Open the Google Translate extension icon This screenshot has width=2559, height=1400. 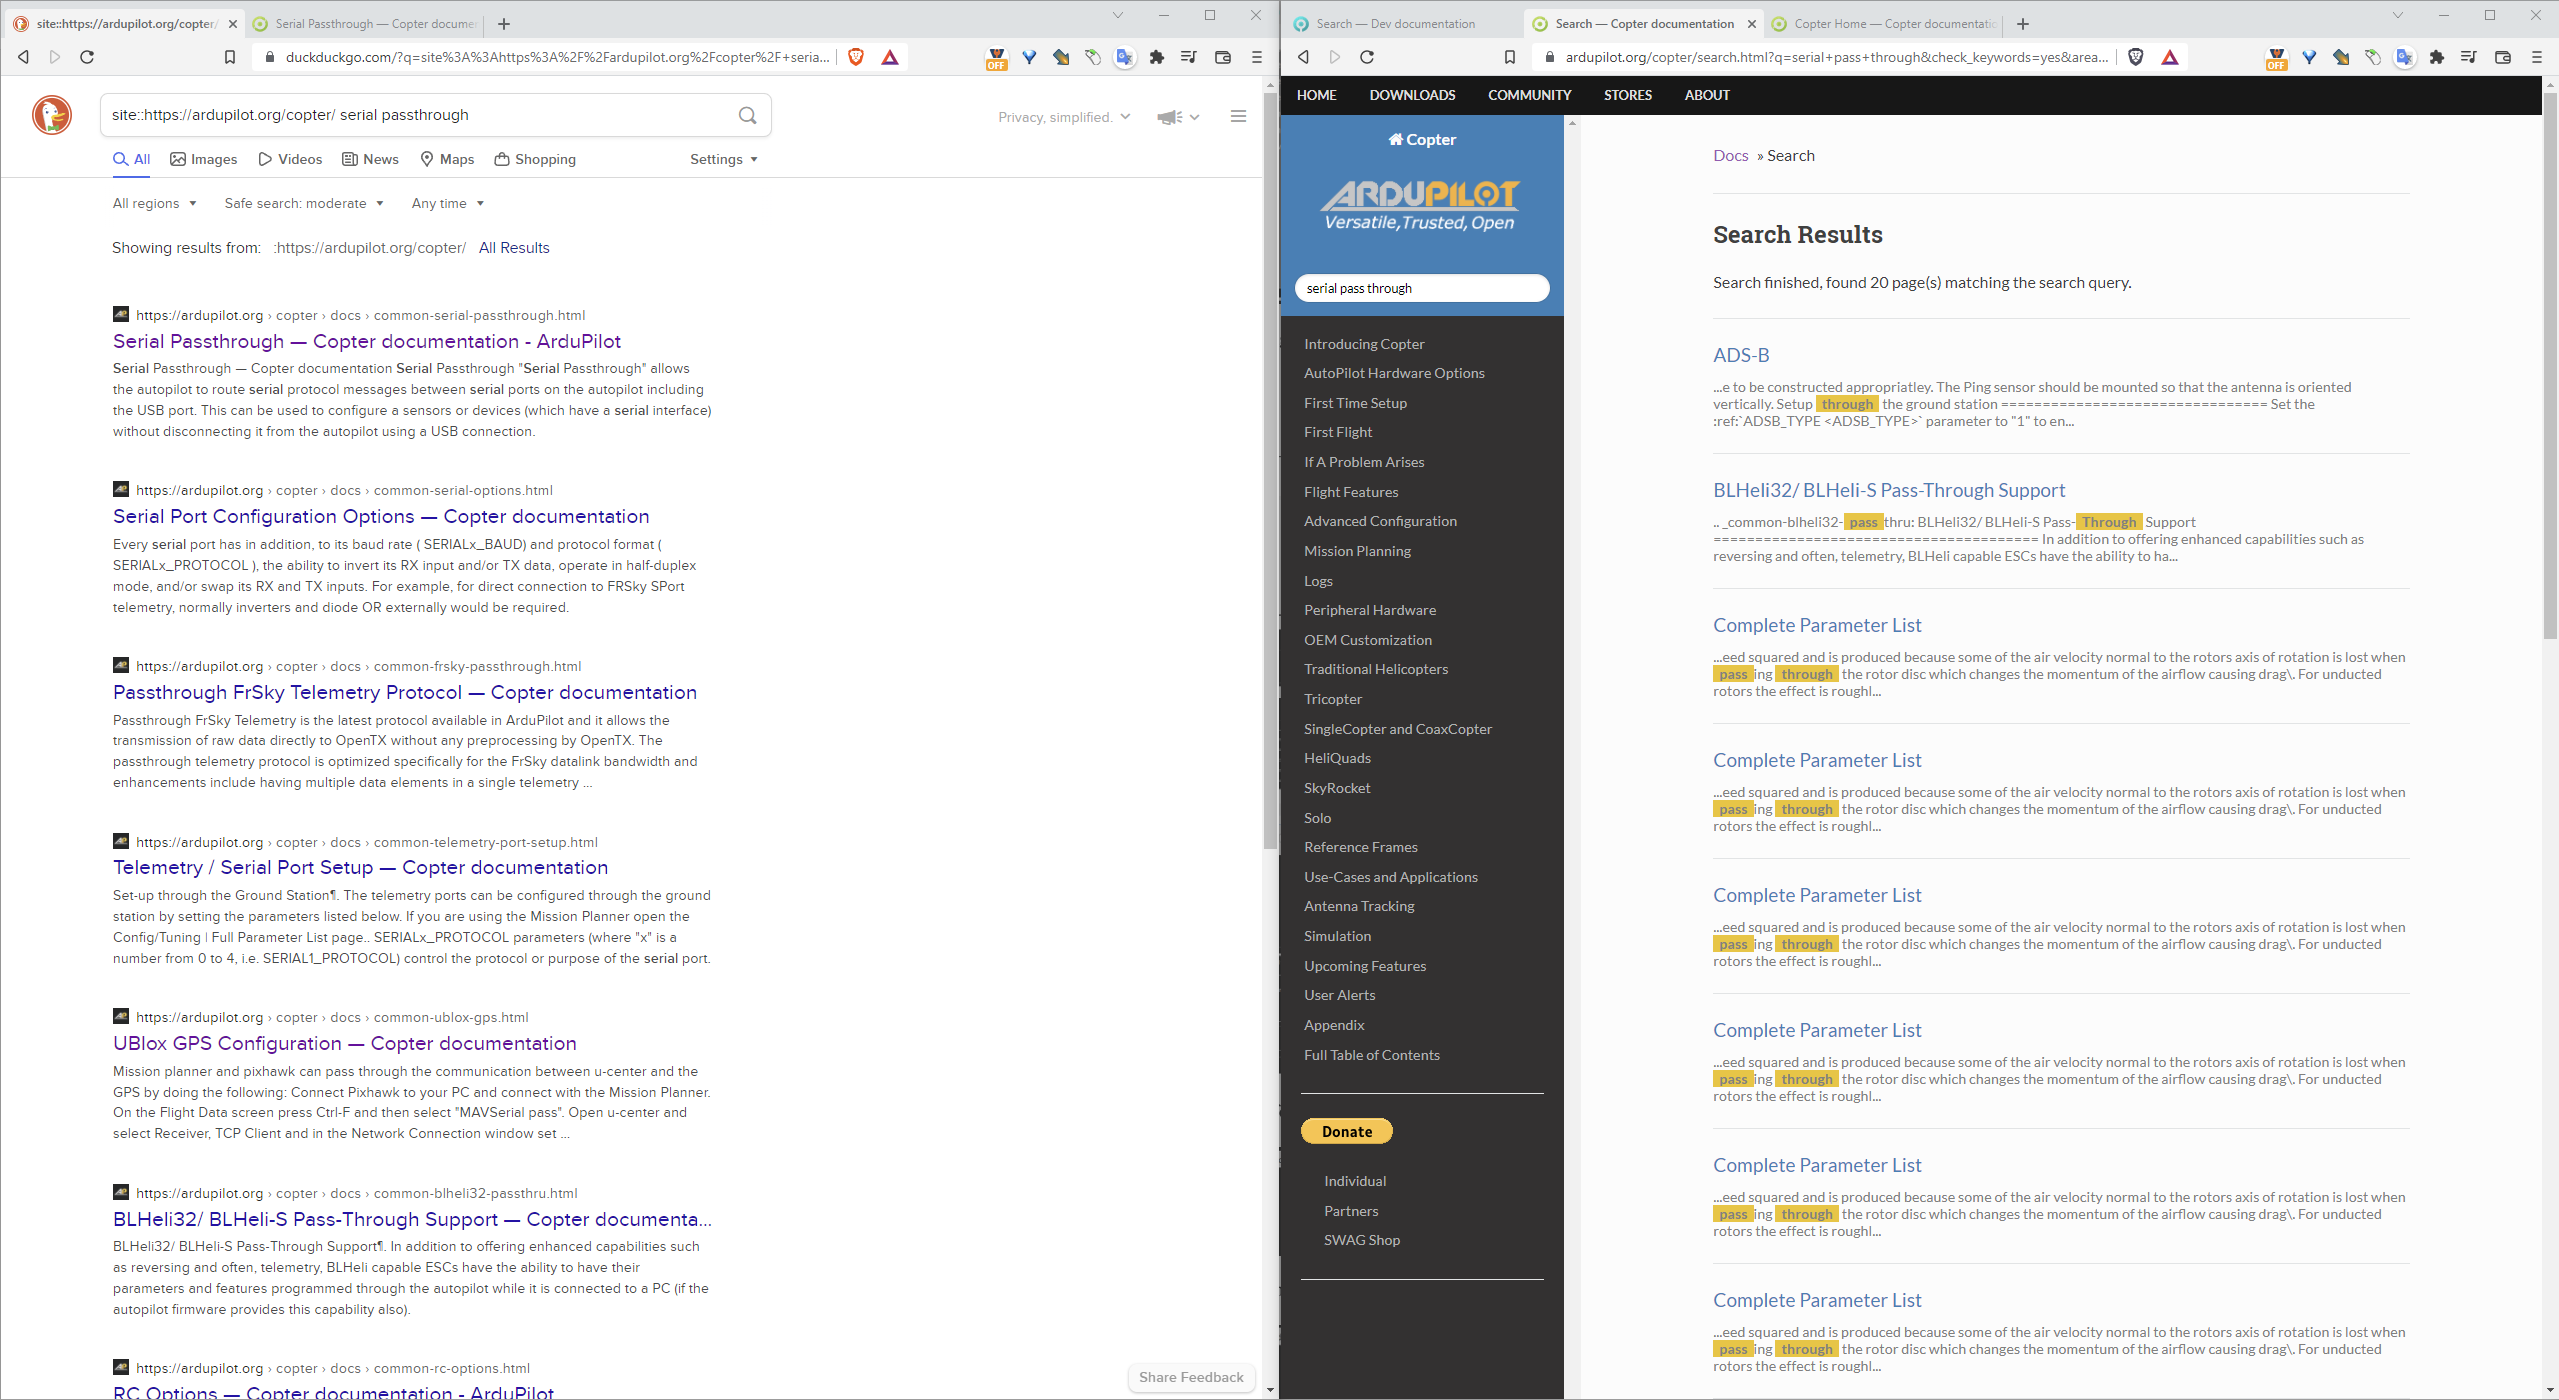[1124, 57]
